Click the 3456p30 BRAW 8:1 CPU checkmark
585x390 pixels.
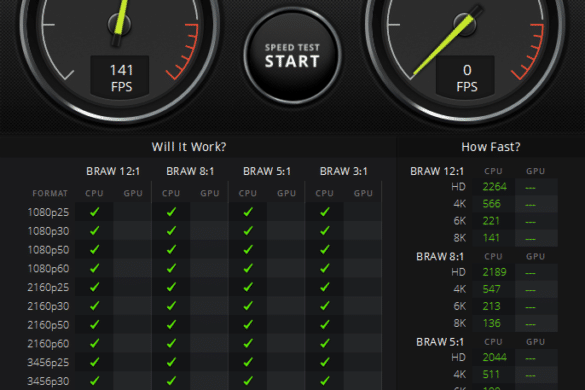(x=171, y=381)
